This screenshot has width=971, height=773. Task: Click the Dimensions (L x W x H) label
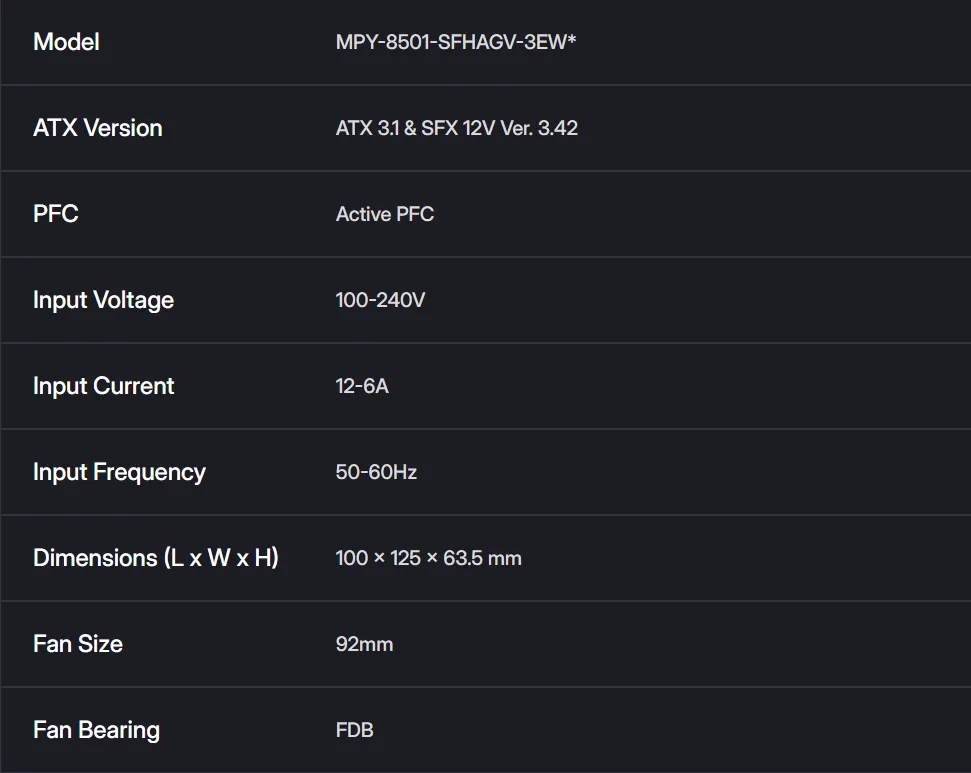click(155, 558)
